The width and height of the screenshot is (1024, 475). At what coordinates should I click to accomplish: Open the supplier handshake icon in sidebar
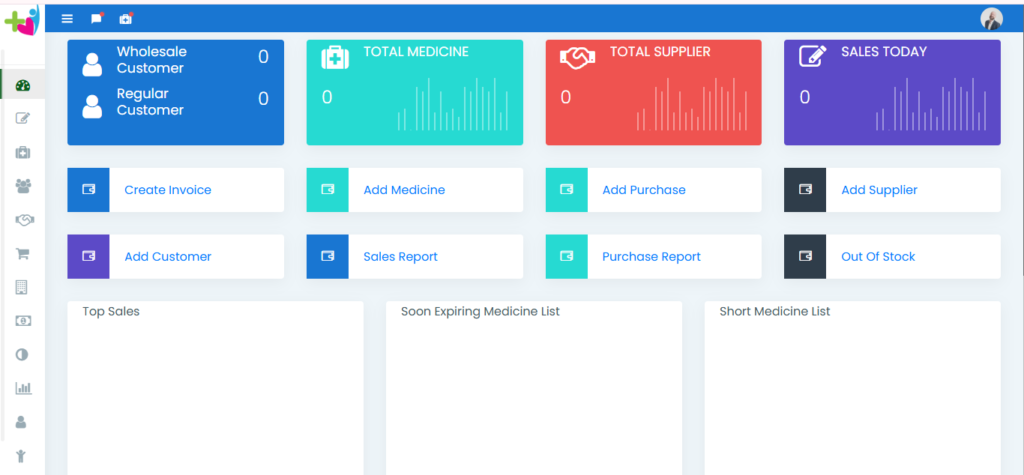point(22,220)
